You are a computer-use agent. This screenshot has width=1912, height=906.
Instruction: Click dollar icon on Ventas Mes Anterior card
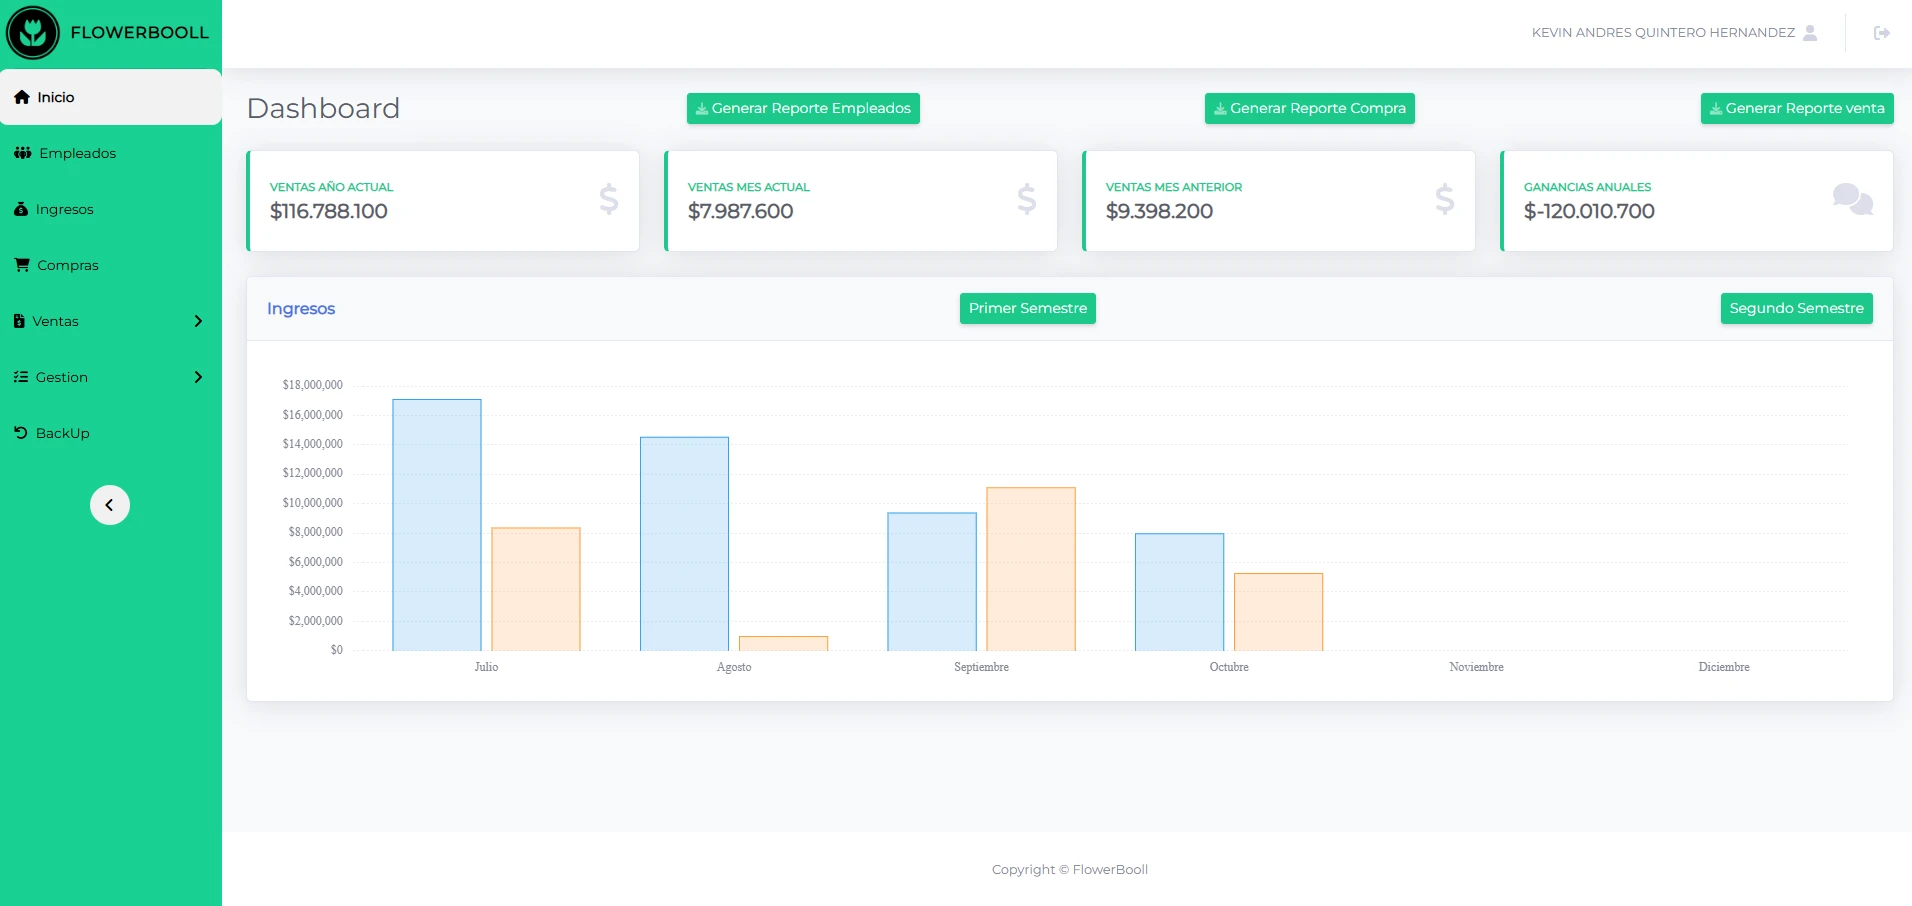[1445, 199]
